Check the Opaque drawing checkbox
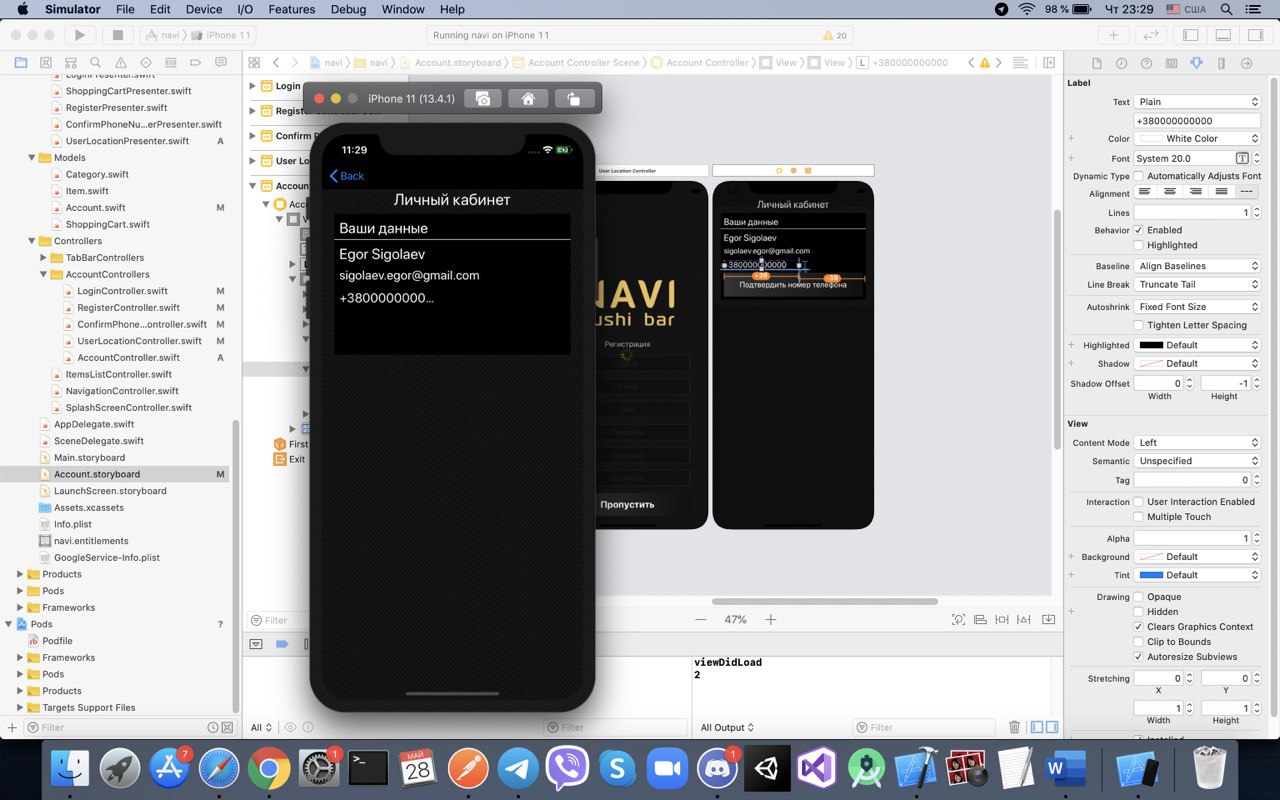 tap(1138, 597)
